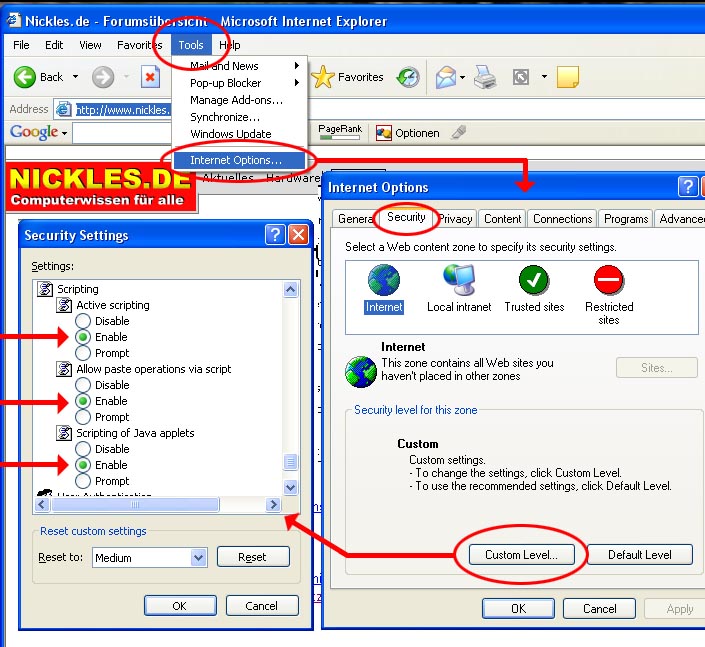Choose Internet Options in Tools menu
Screen dimensions: 705x647
point(239,160)
